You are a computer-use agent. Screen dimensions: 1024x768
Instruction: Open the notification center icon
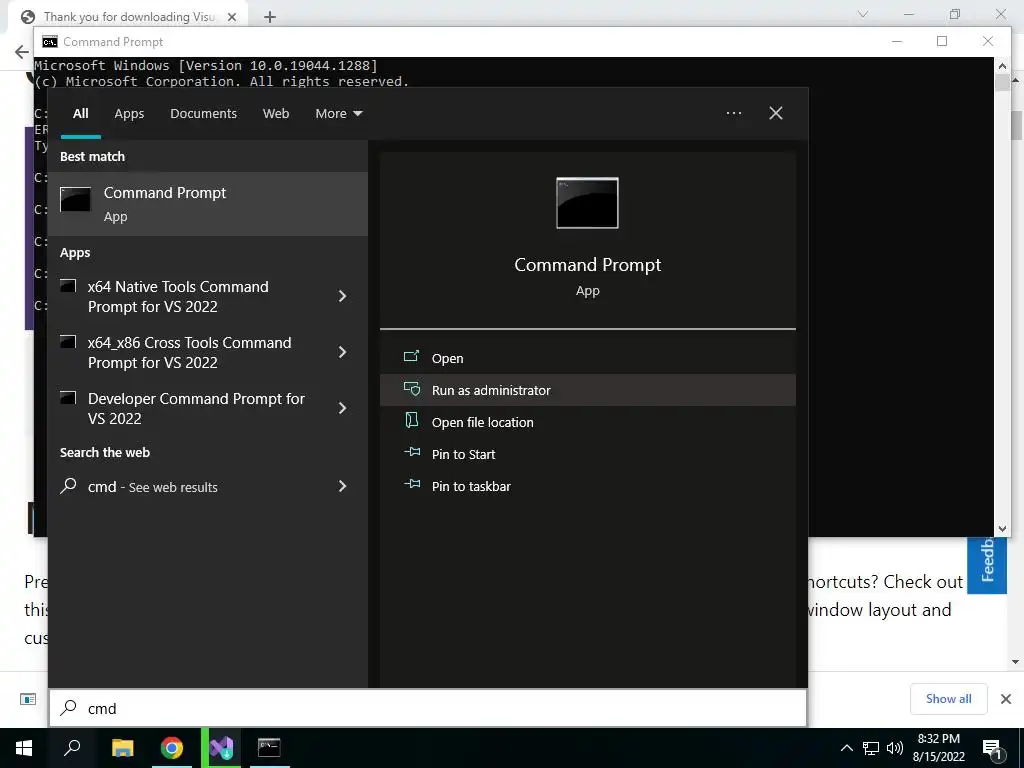click(992, 748)
